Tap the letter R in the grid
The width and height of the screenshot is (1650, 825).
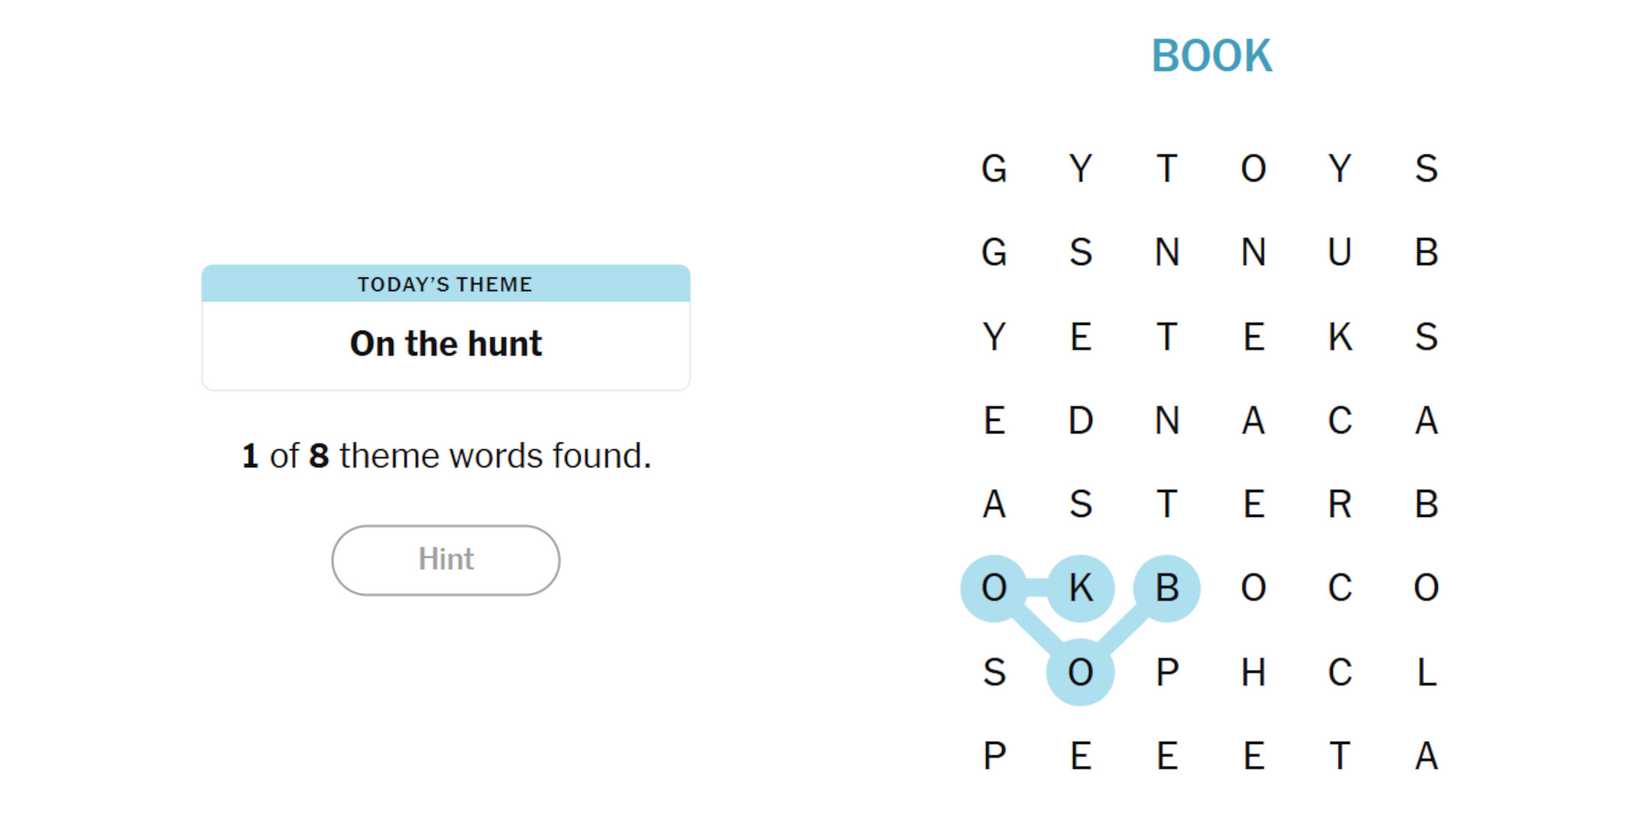(x=1340, y=504)
